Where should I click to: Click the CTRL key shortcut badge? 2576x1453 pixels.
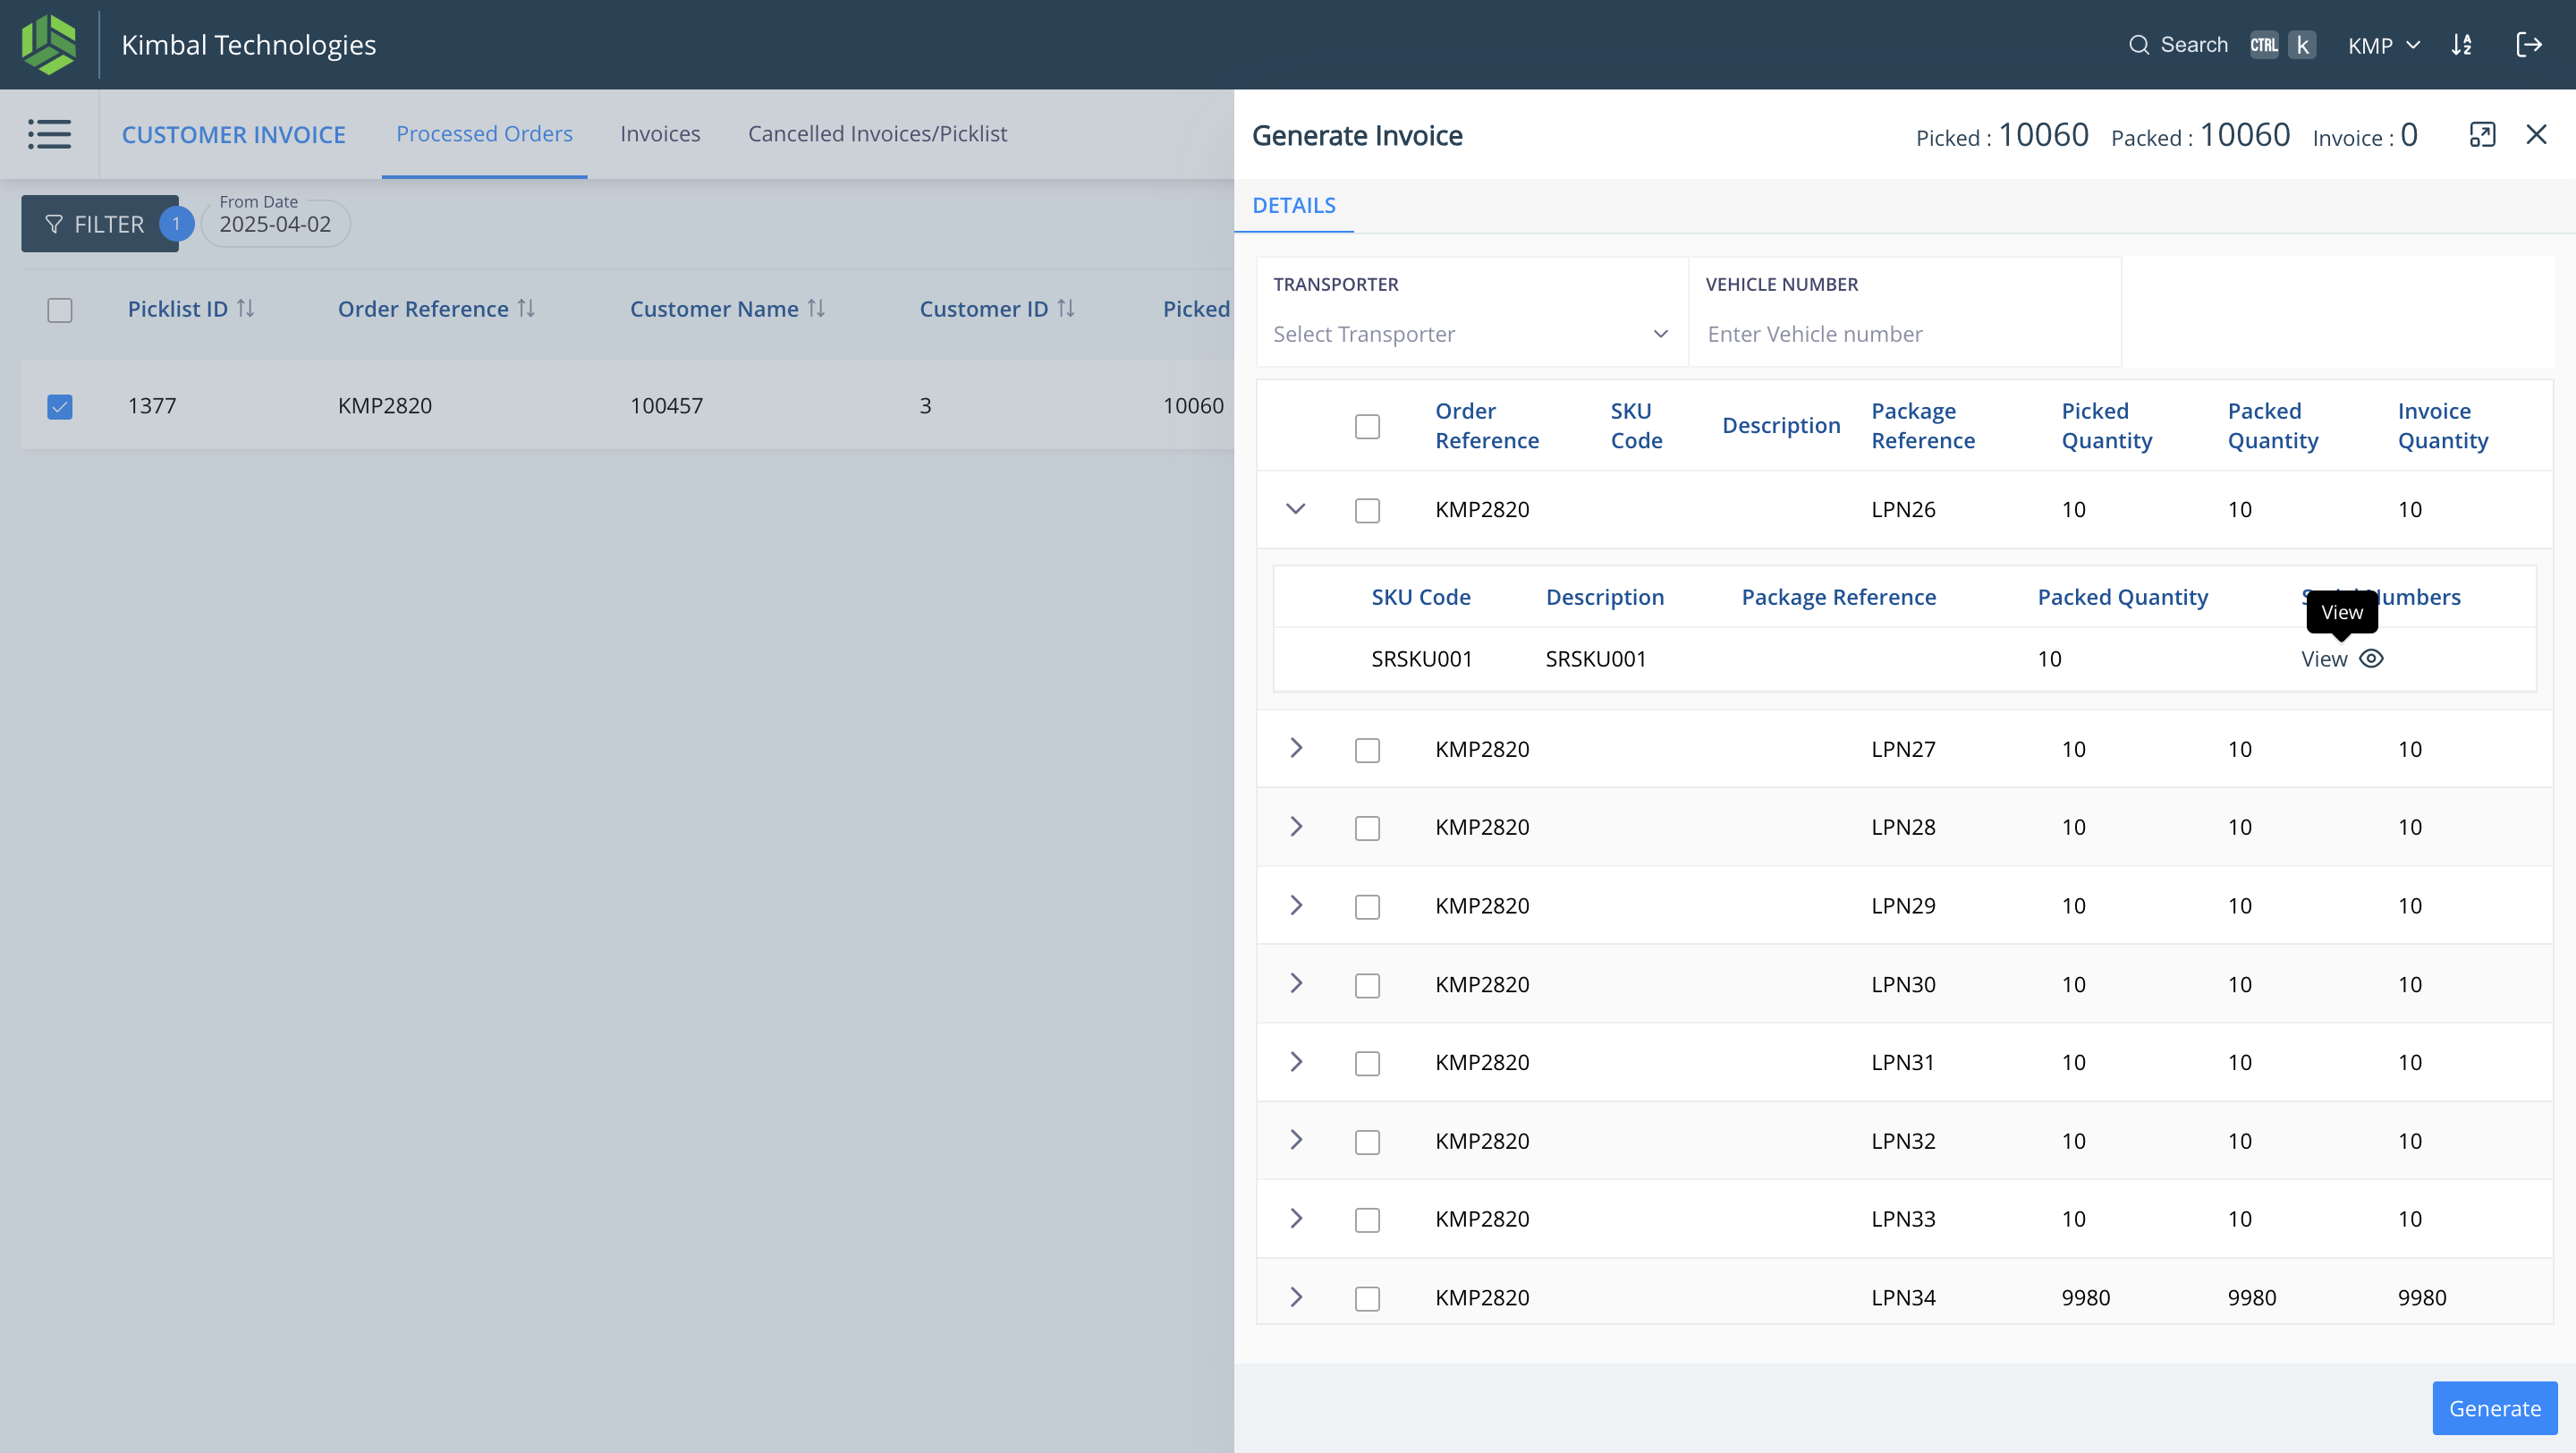(x=2264, y=45)
